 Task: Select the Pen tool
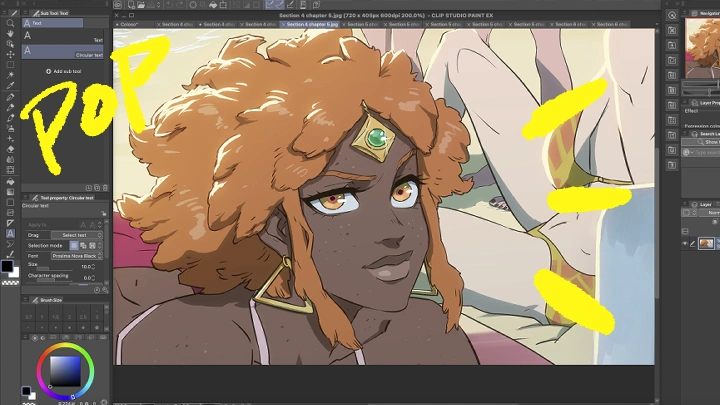pyautogui.click(x=10, y=97)
